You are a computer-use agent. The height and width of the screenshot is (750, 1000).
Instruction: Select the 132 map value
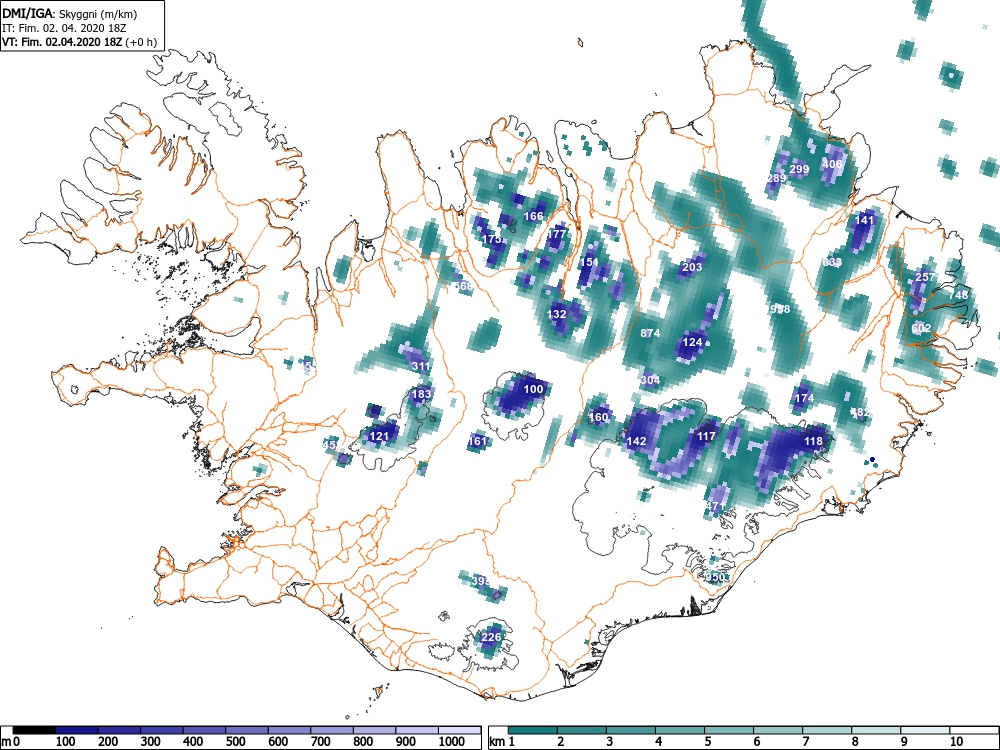point(557,314)
